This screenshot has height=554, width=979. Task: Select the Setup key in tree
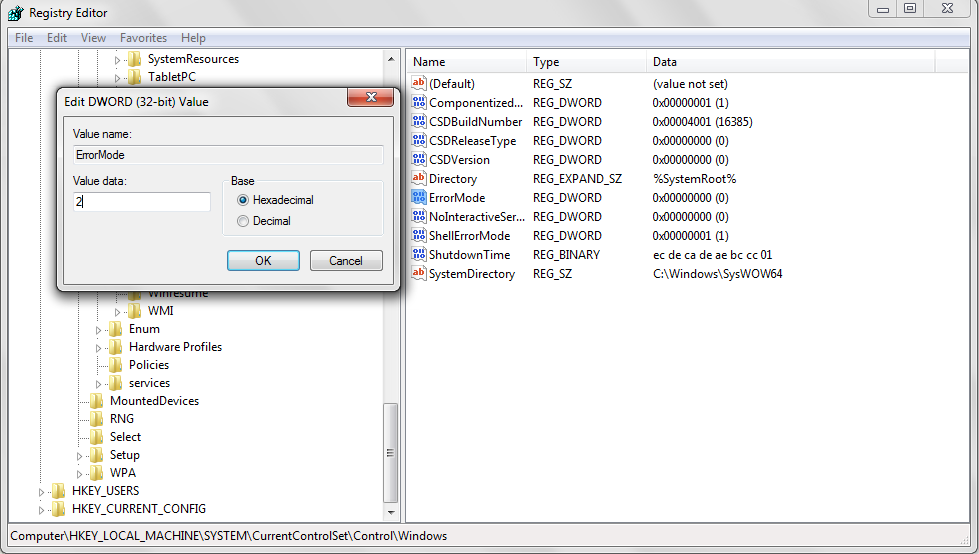tap(125, 455)
